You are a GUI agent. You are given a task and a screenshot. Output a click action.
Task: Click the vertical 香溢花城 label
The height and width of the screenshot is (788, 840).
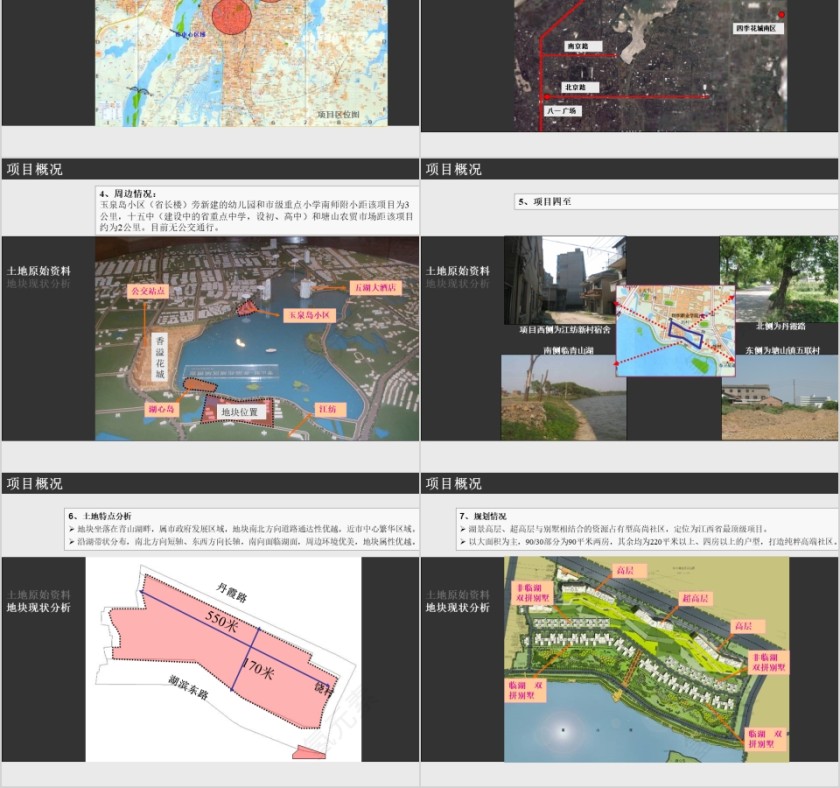point(159,358)
